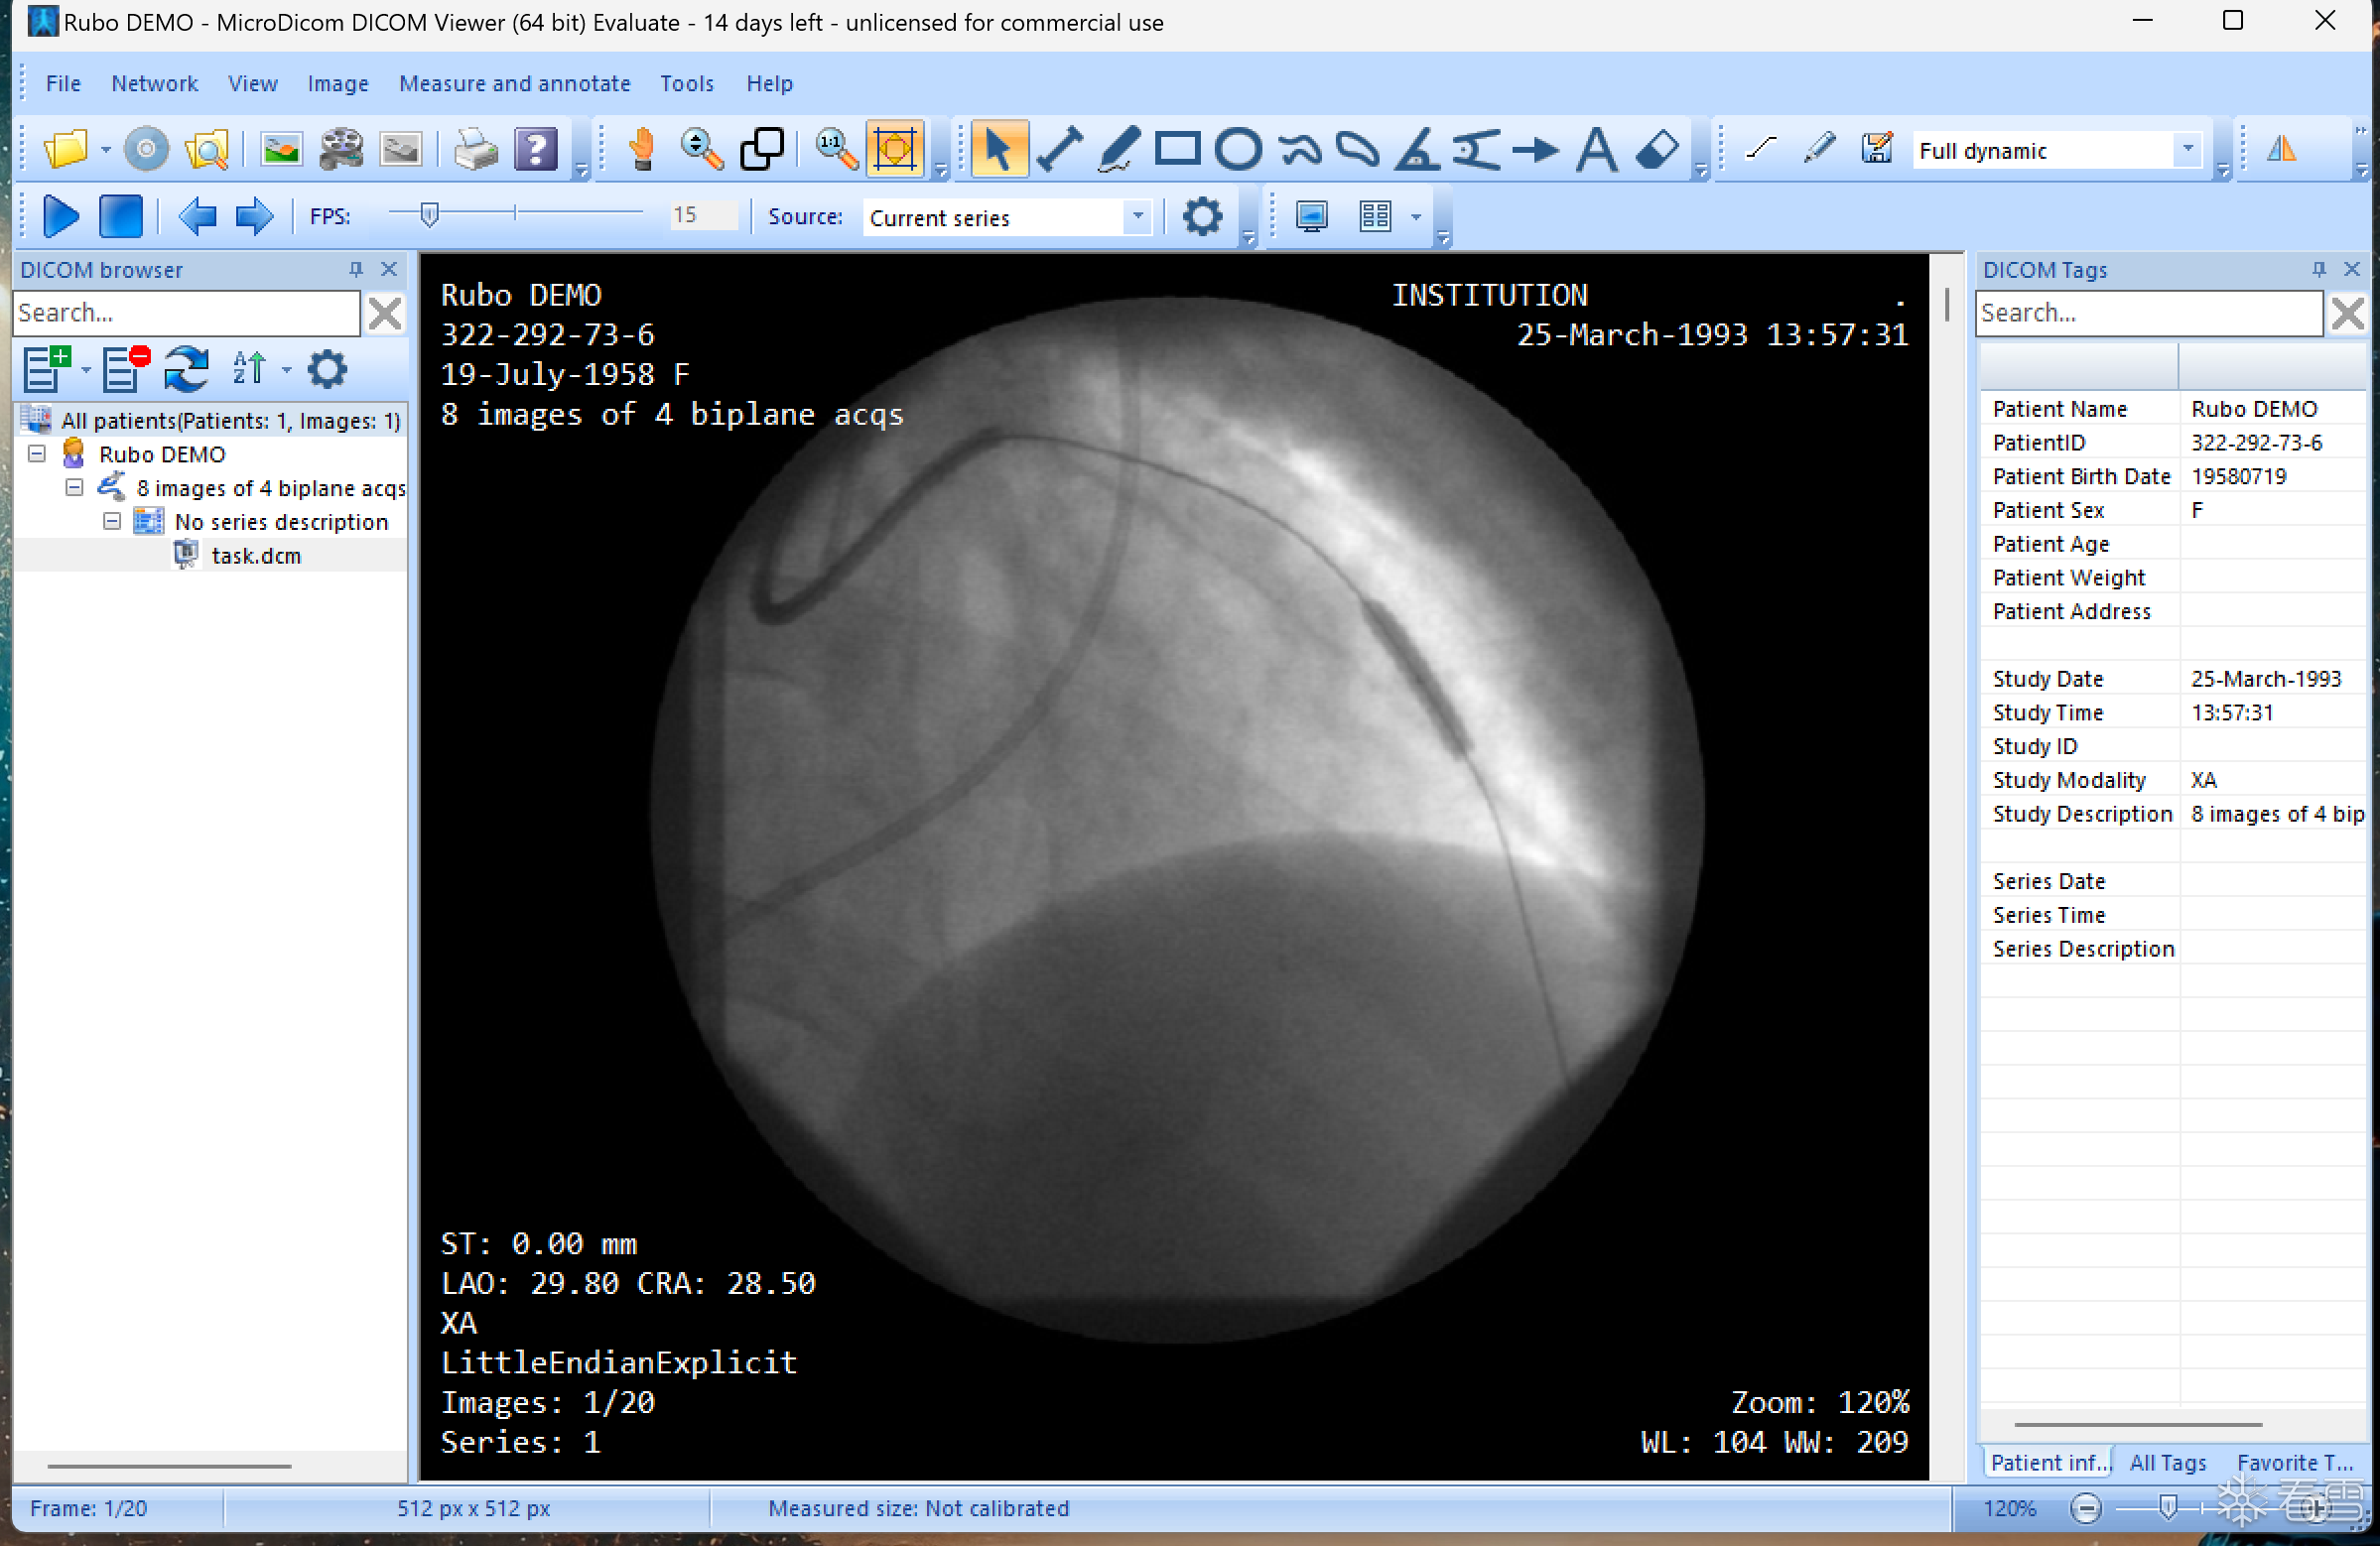Select the Pan hand tool
The image size is (2380, 1546).
pos(641,150)
